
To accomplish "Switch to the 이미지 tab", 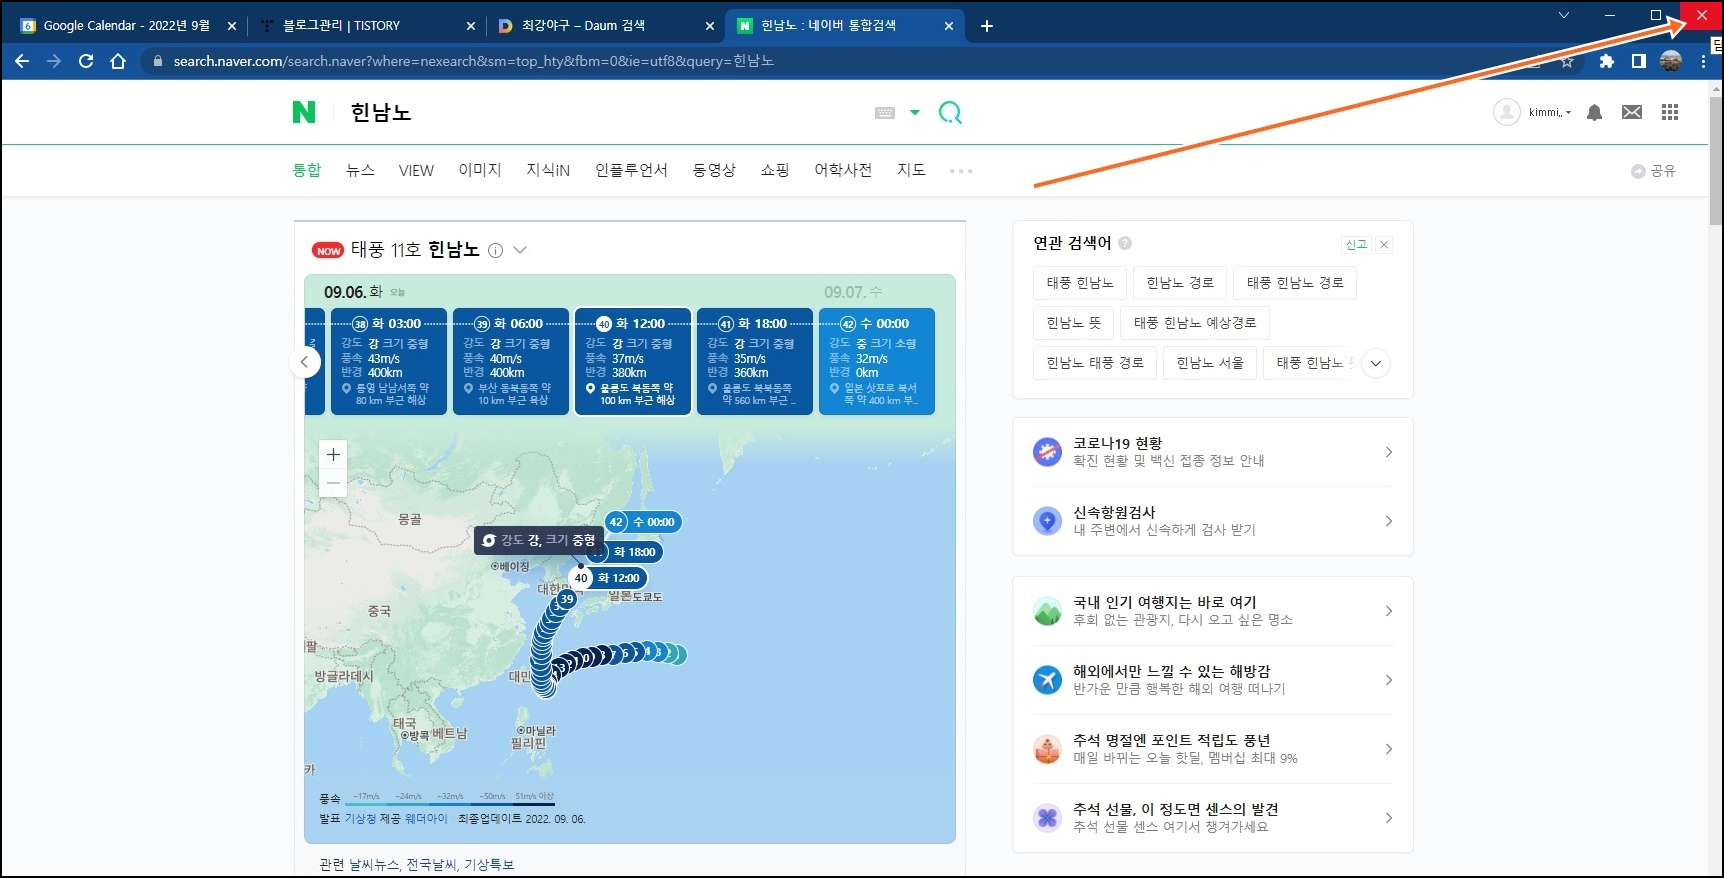I will [480, 170].
